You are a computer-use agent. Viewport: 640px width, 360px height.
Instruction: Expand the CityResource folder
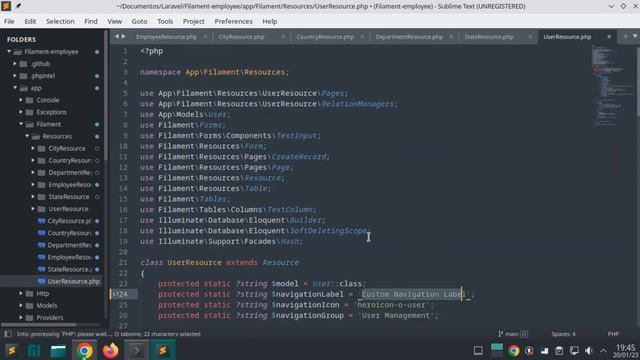33,148
